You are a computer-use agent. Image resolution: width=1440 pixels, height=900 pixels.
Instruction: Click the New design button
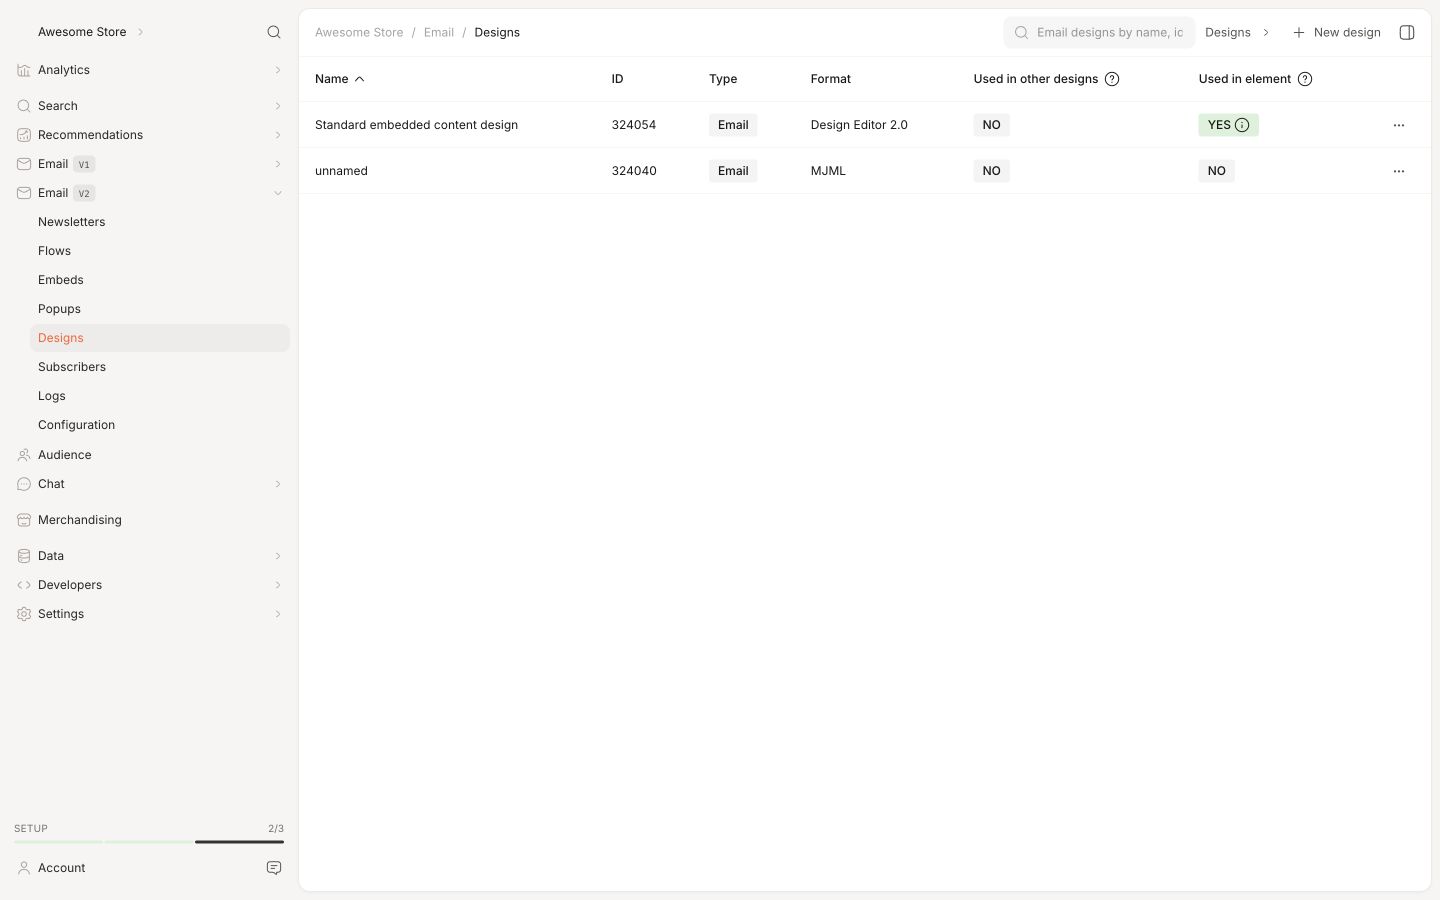coord(1337,32)
